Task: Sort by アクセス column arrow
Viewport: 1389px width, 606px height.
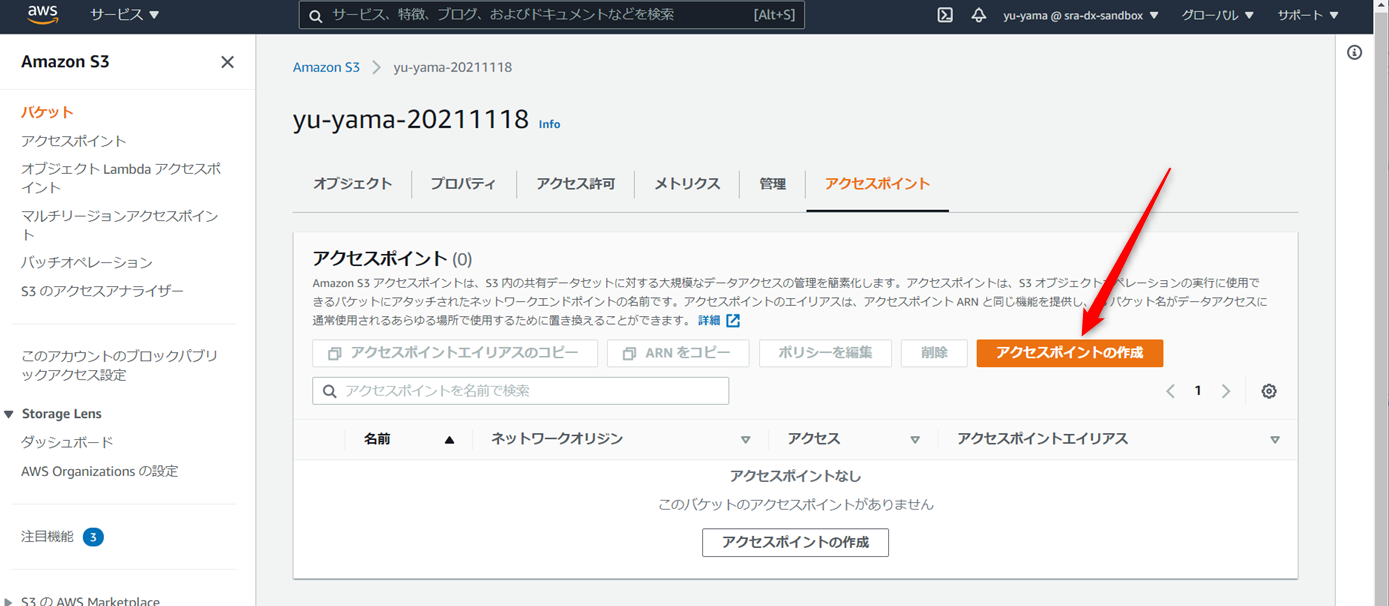Action: (915, 440)
